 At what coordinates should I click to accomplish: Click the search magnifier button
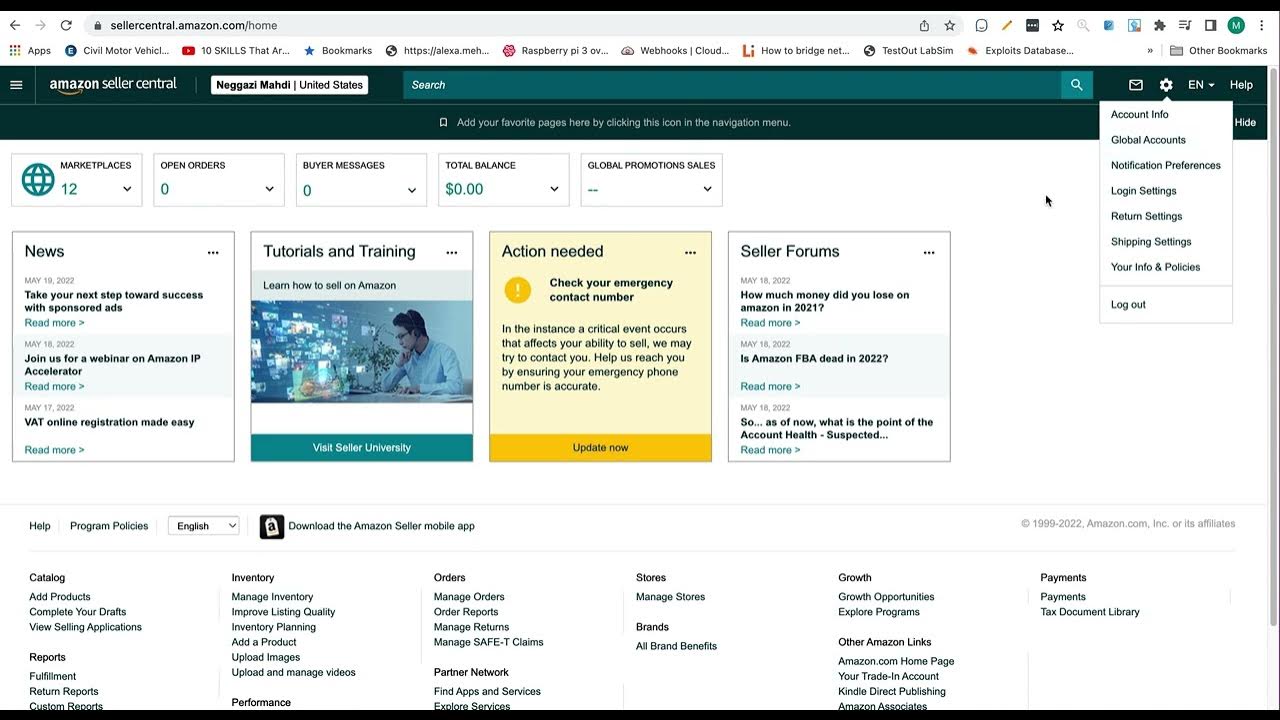(x=1077, y=85)
